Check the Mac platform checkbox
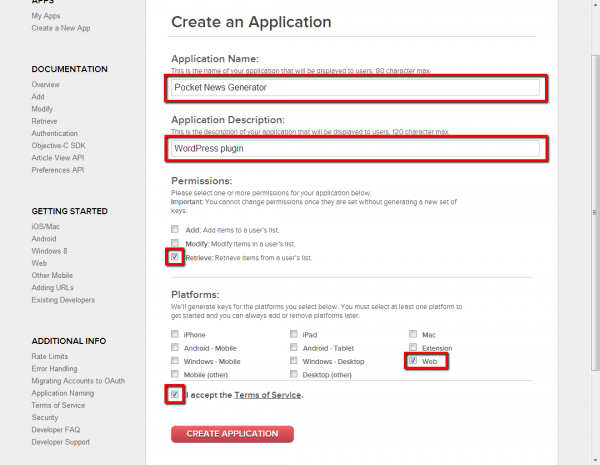The image size is (600, 465). tap(413, 334)
